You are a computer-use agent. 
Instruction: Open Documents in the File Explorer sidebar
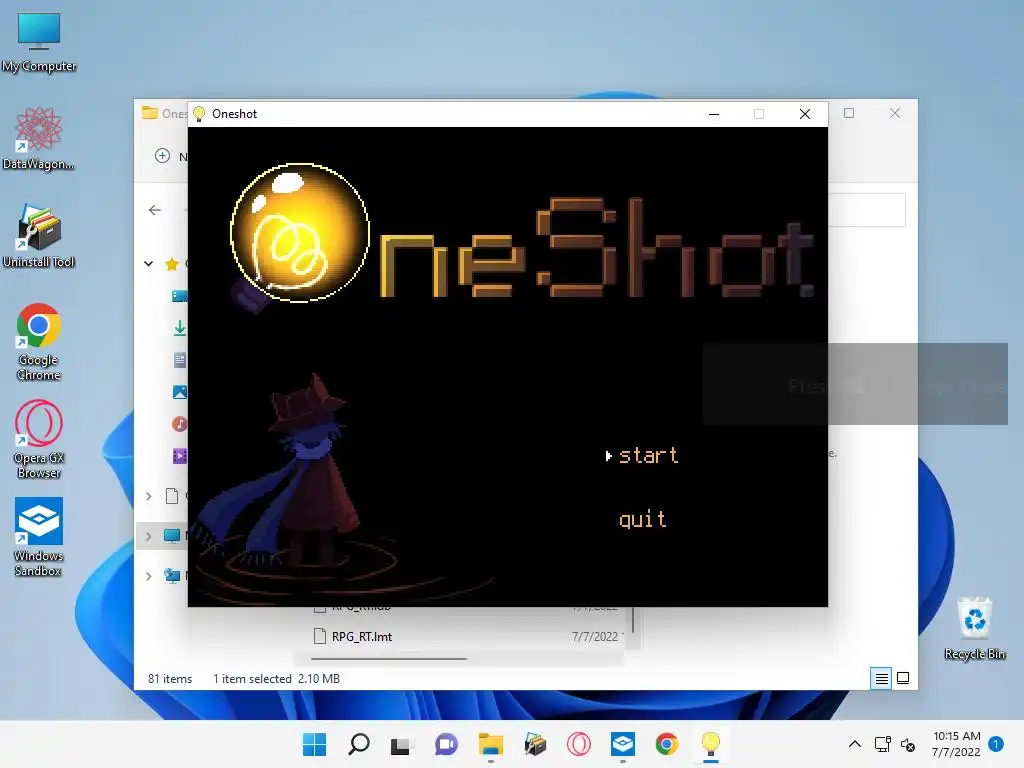pyautogui.click(x=180, y=360)
